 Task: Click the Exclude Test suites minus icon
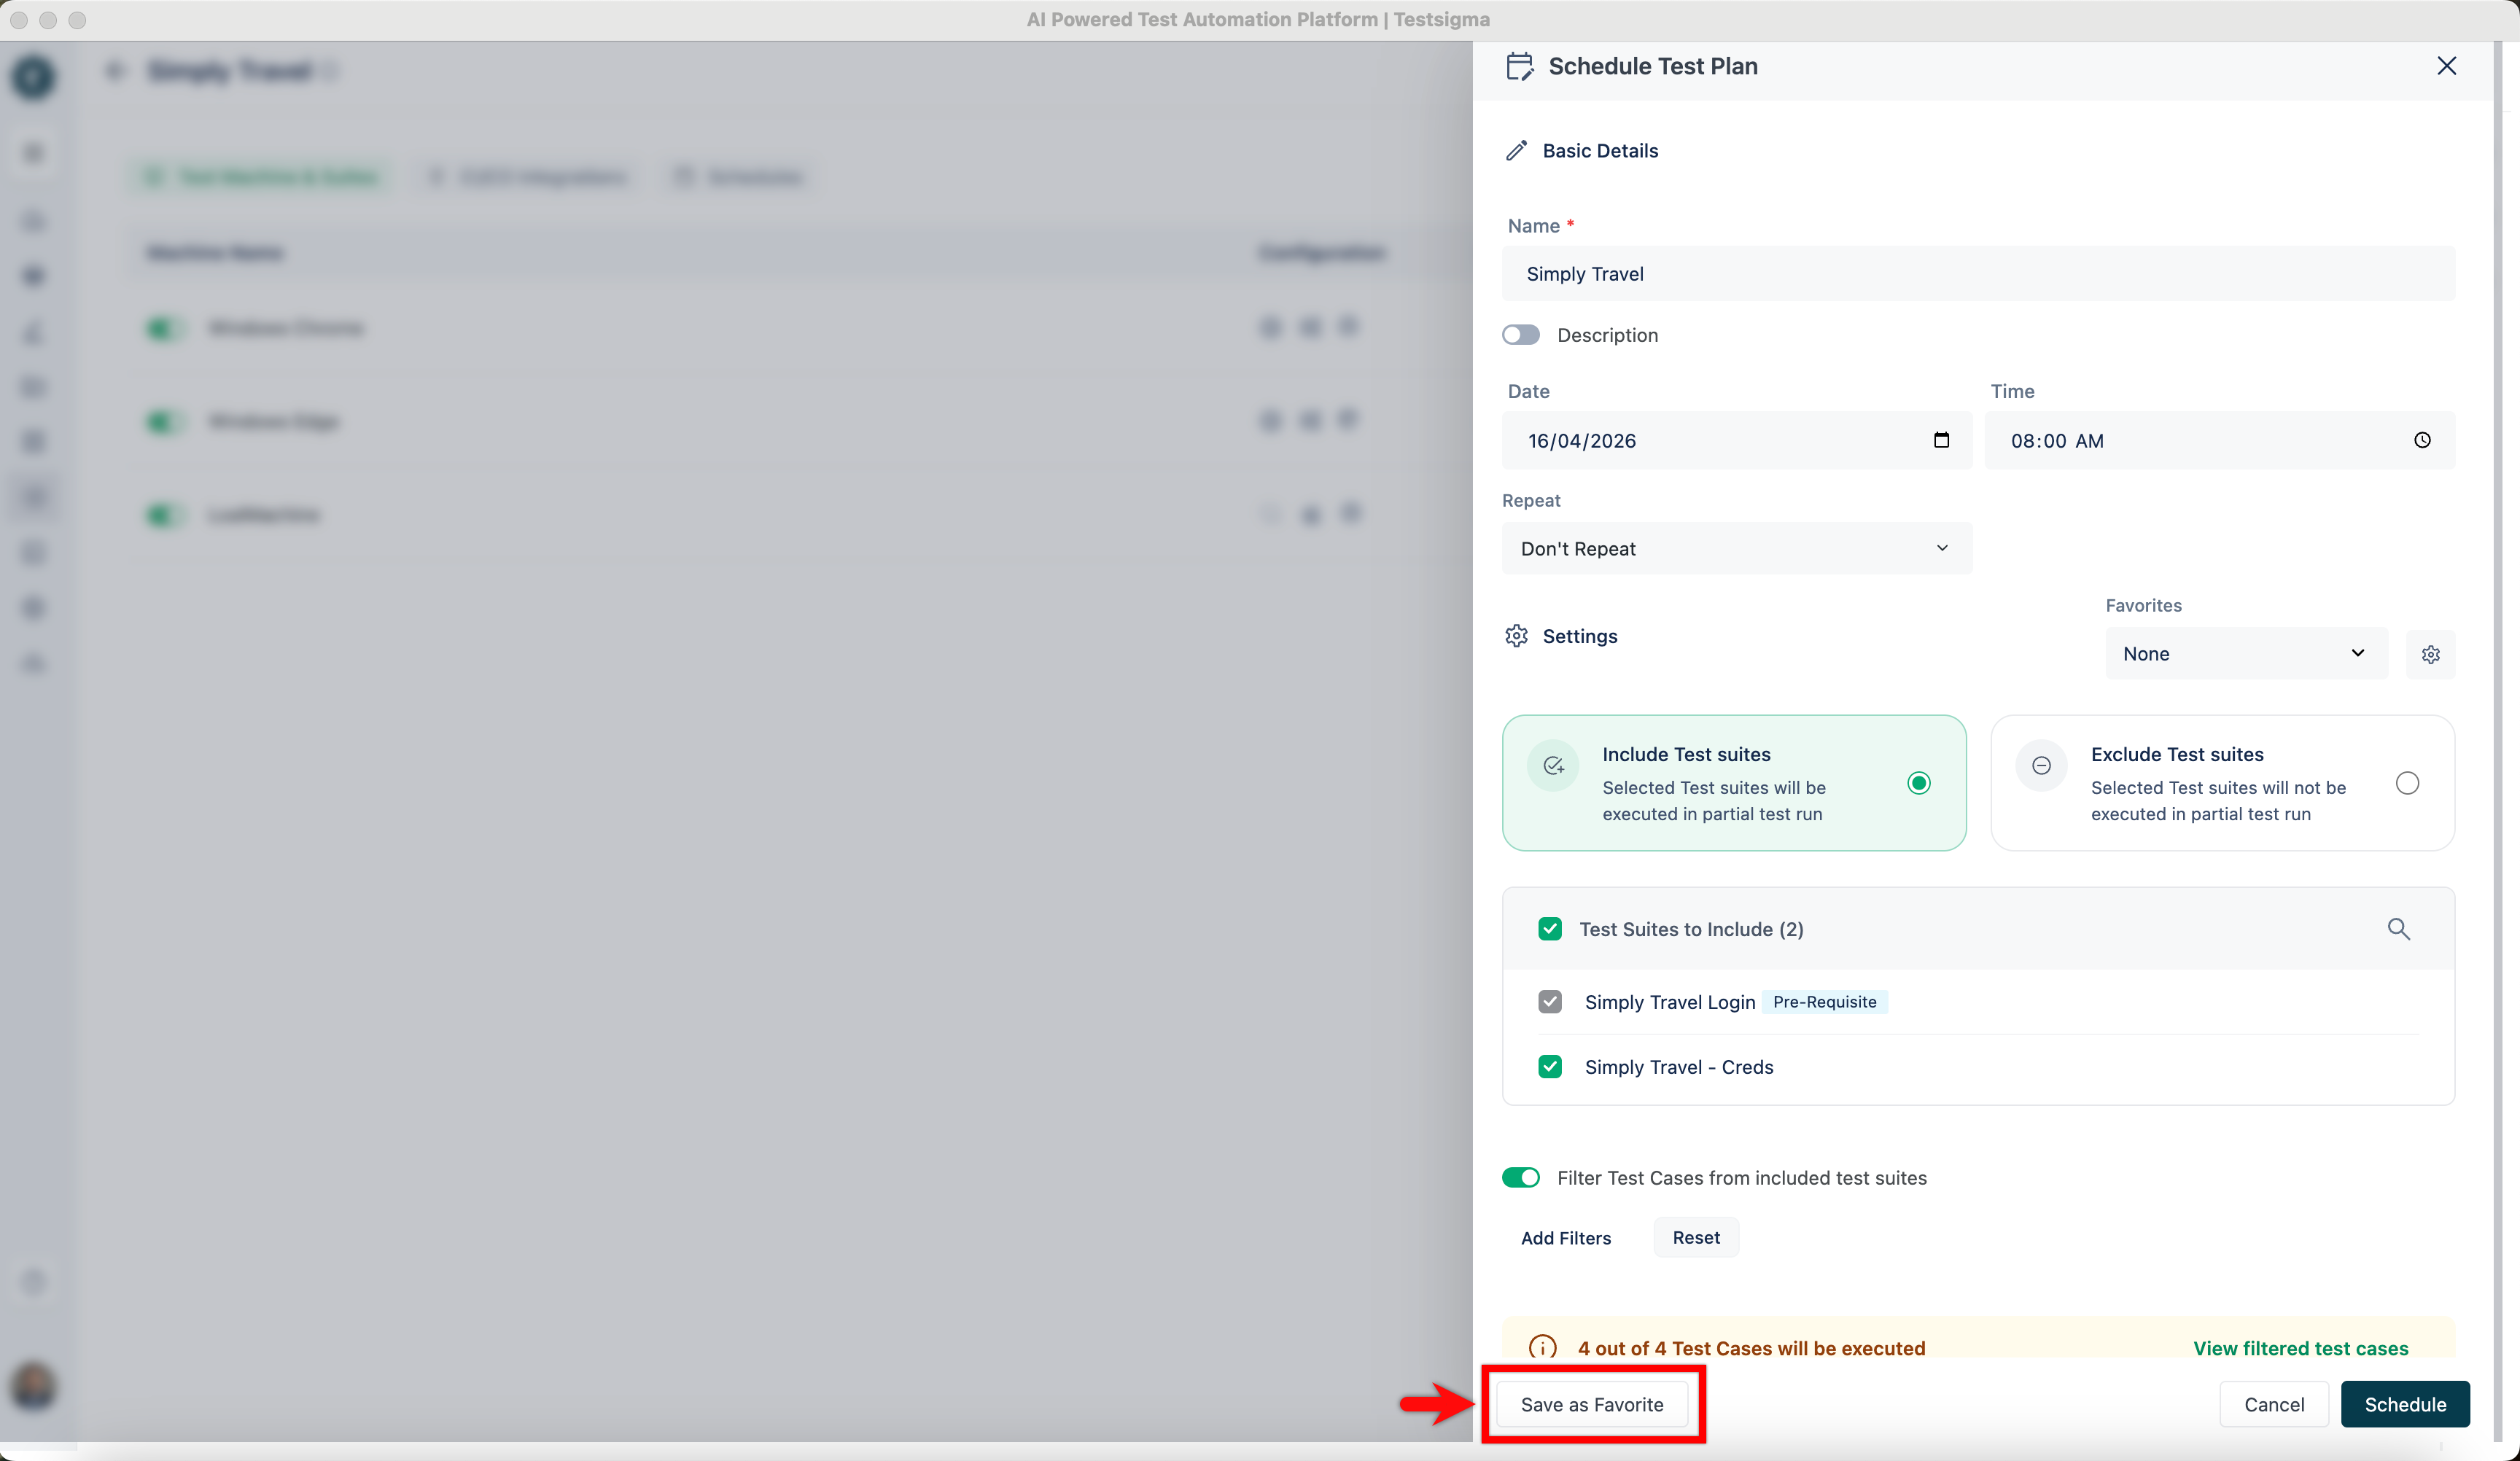[x=2041, y=766]
